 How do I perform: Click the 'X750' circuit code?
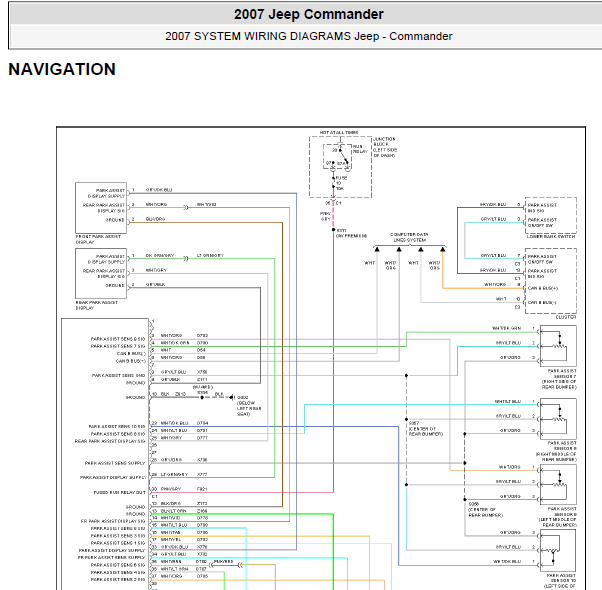[x=202, y=372]
